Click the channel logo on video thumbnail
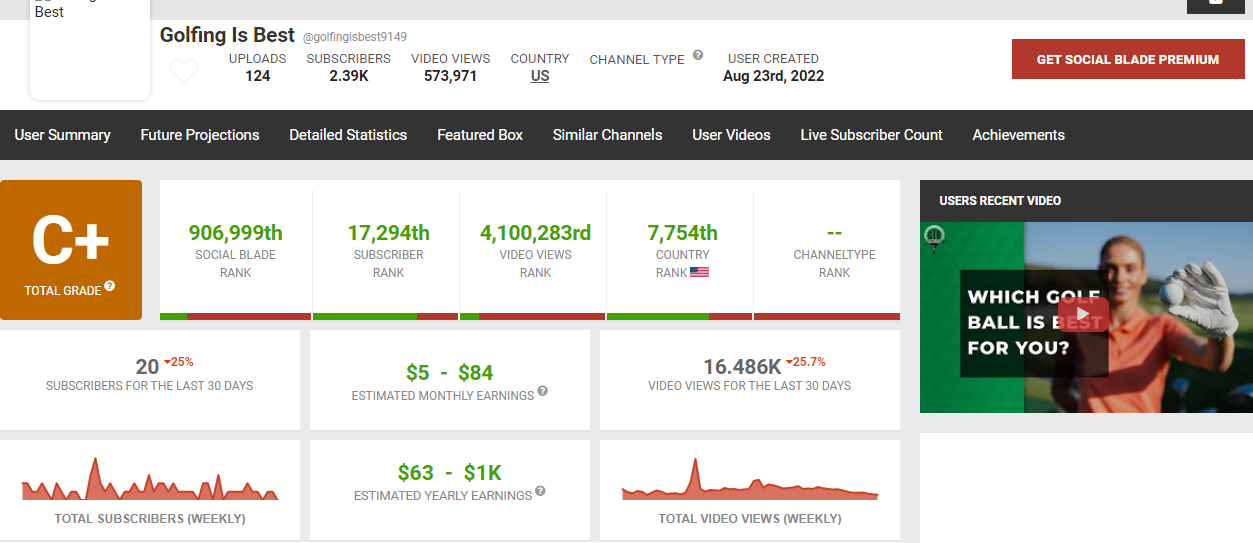 [x=936, y=236]
